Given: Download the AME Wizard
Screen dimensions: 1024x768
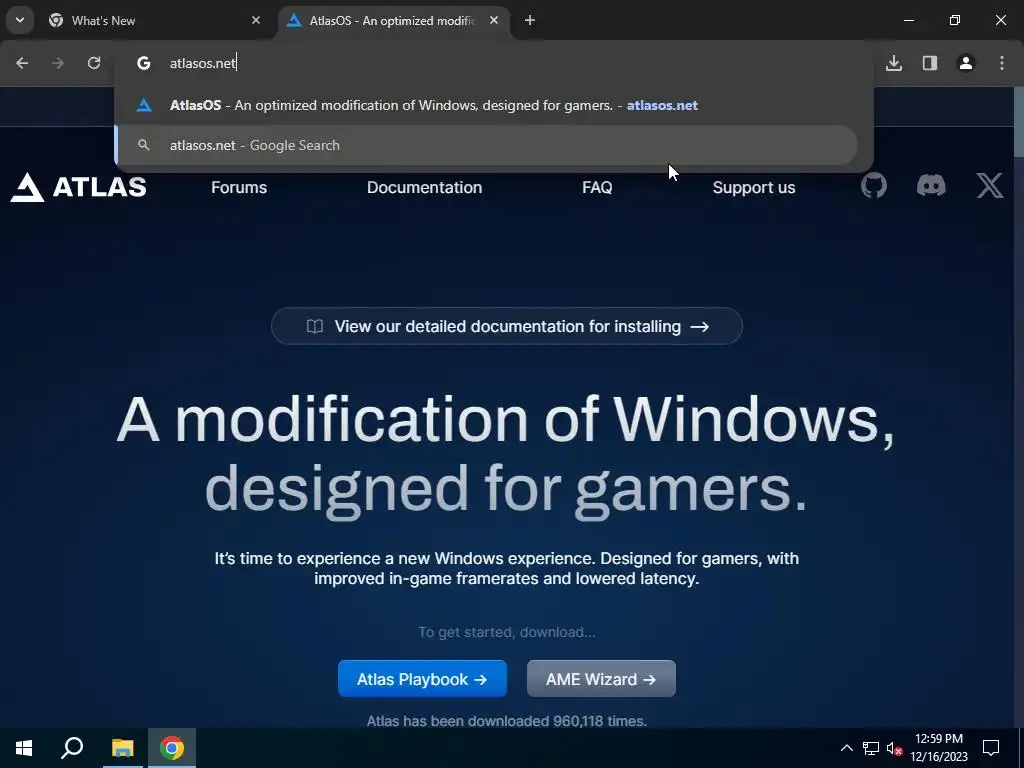Looking at the screenshot, I should point(601,679).
